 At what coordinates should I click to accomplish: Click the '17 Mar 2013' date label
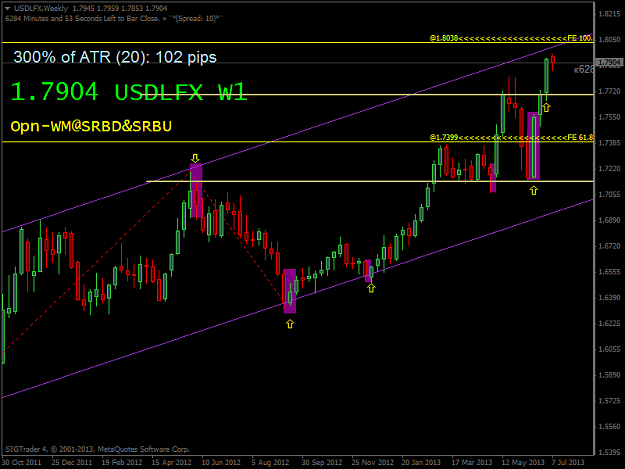coord(472,462)
